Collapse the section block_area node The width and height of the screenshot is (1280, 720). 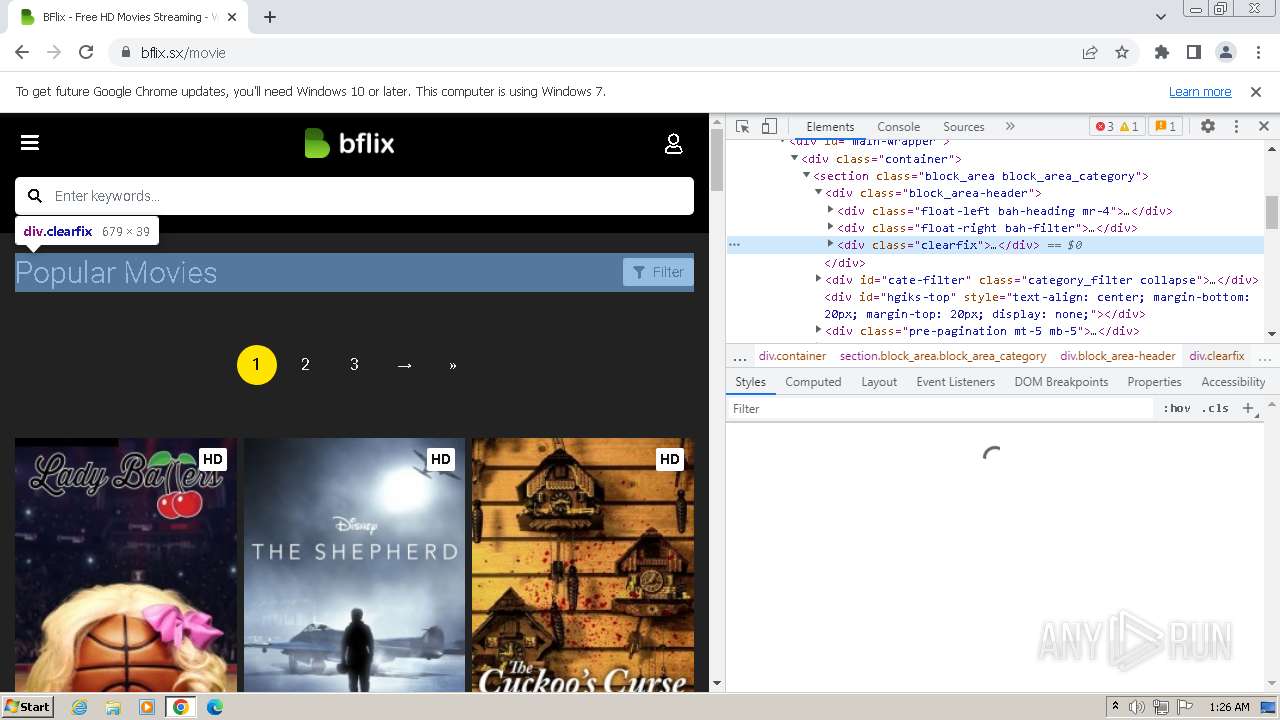point(807,176)
